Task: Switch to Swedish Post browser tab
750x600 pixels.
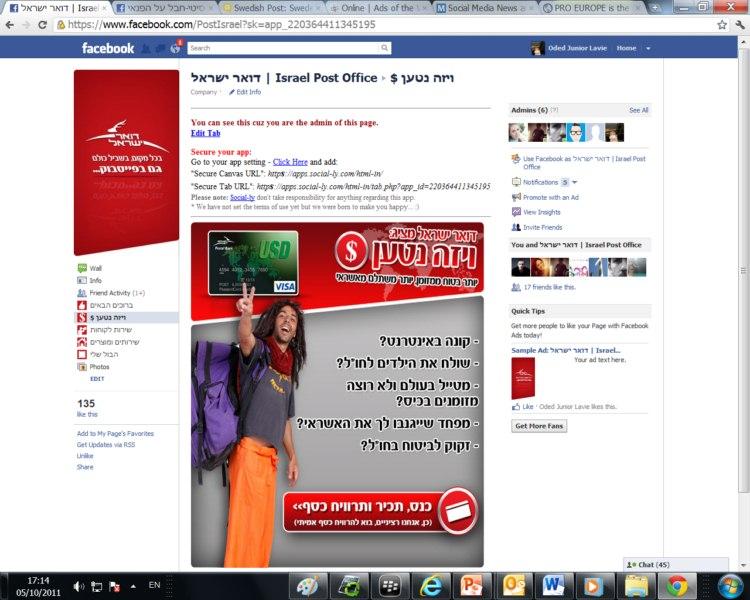Action: click(272, 8)
